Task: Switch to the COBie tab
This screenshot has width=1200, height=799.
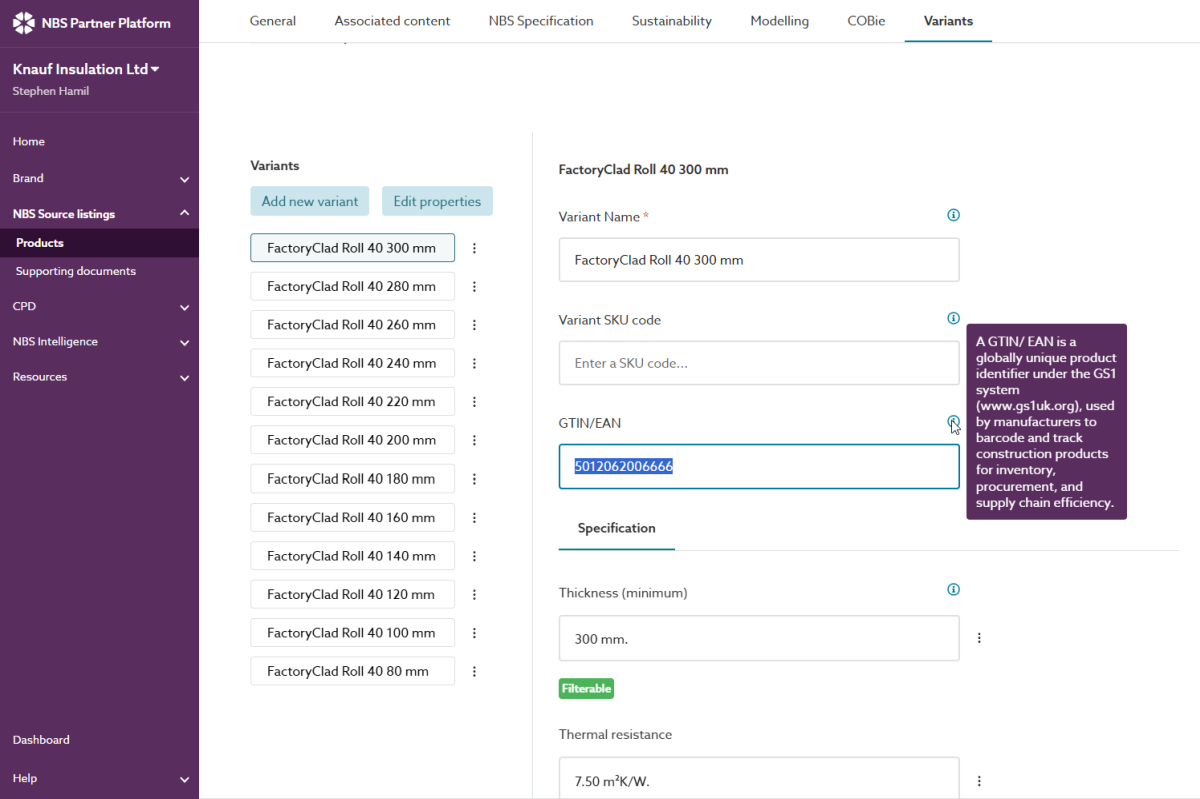Action: [867, 21]
